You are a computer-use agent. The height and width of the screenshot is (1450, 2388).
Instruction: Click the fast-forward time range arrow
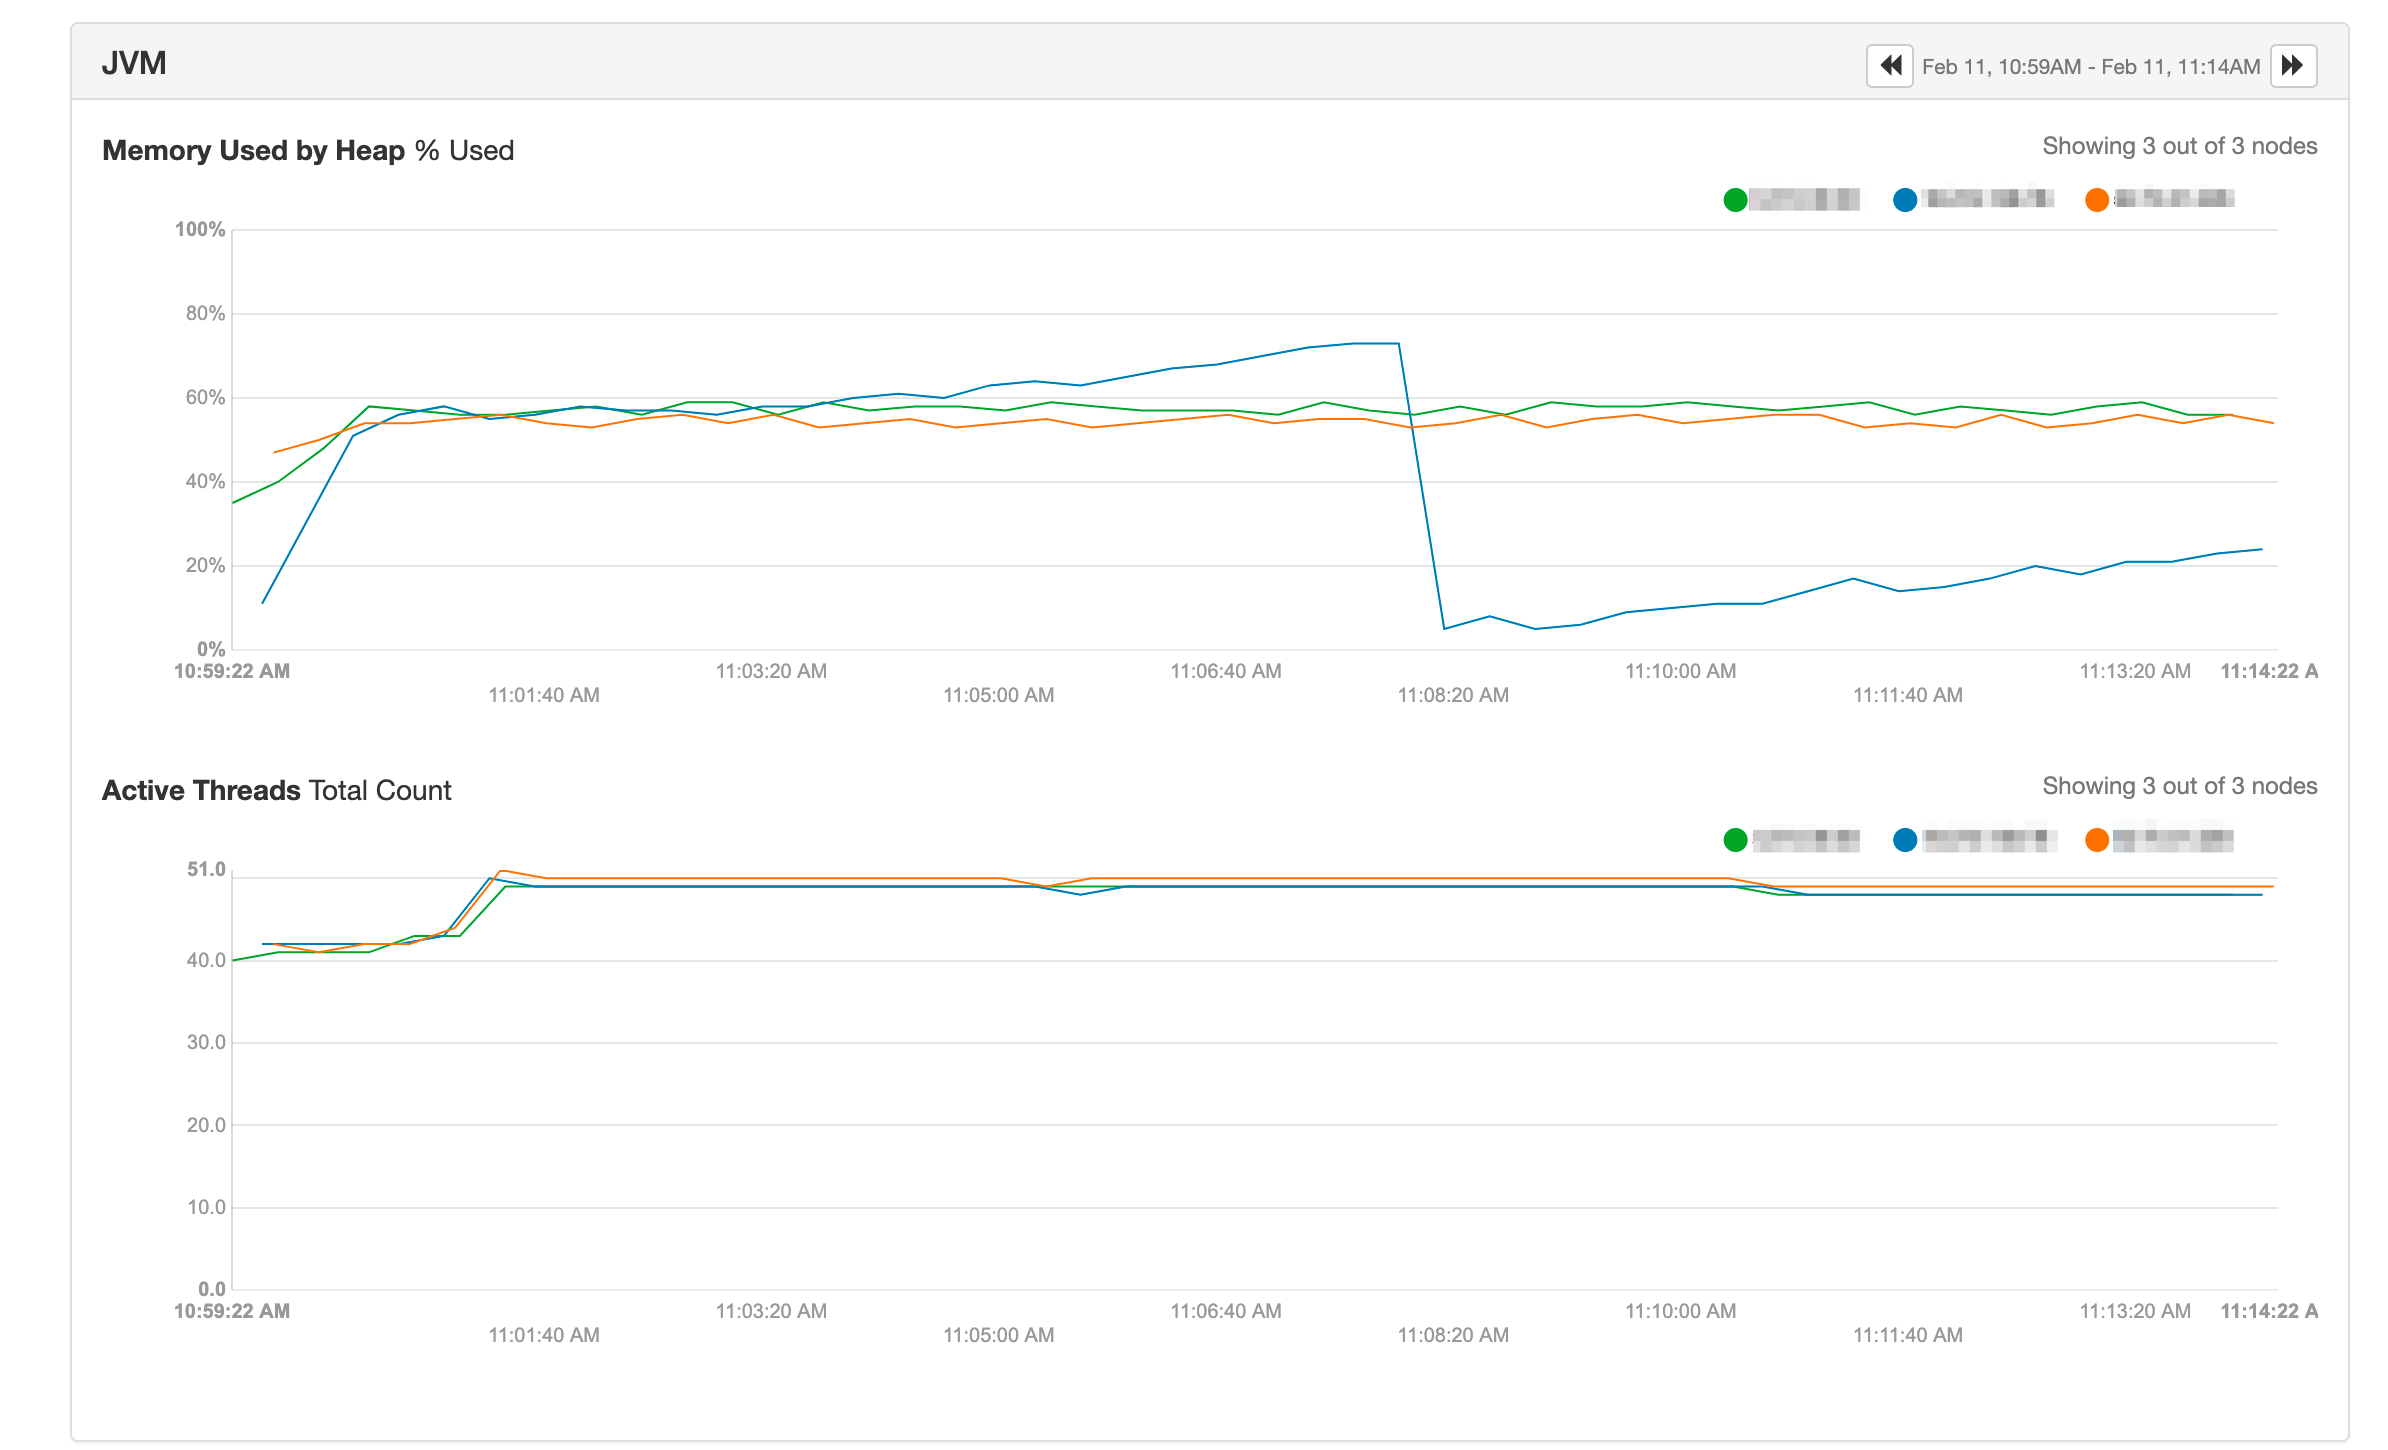2293,66
